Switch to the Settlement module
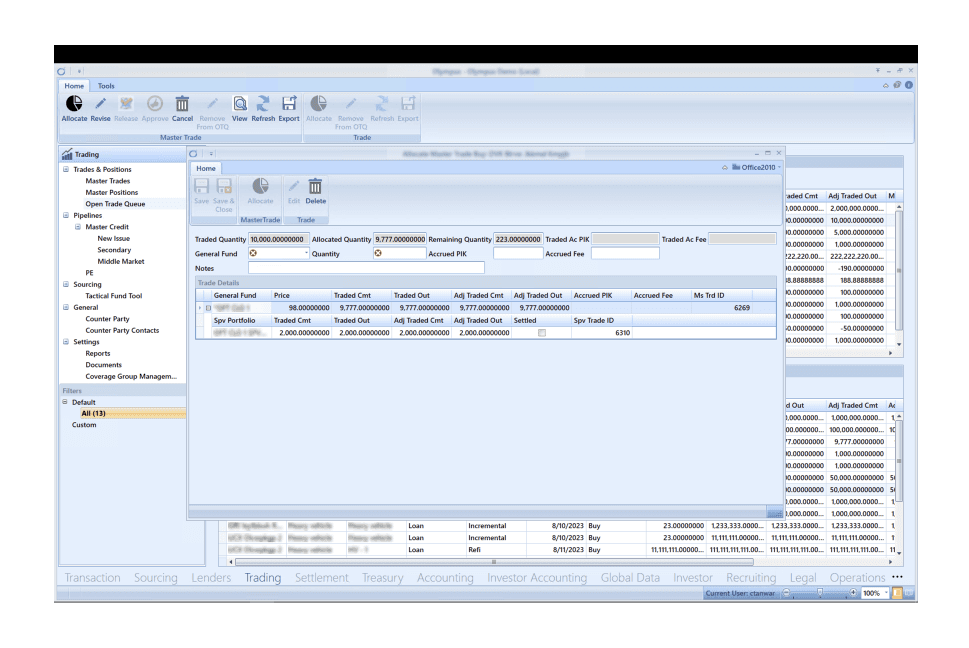Image resolution: width=969 pixels, height=648 pixels. (321, 578)
